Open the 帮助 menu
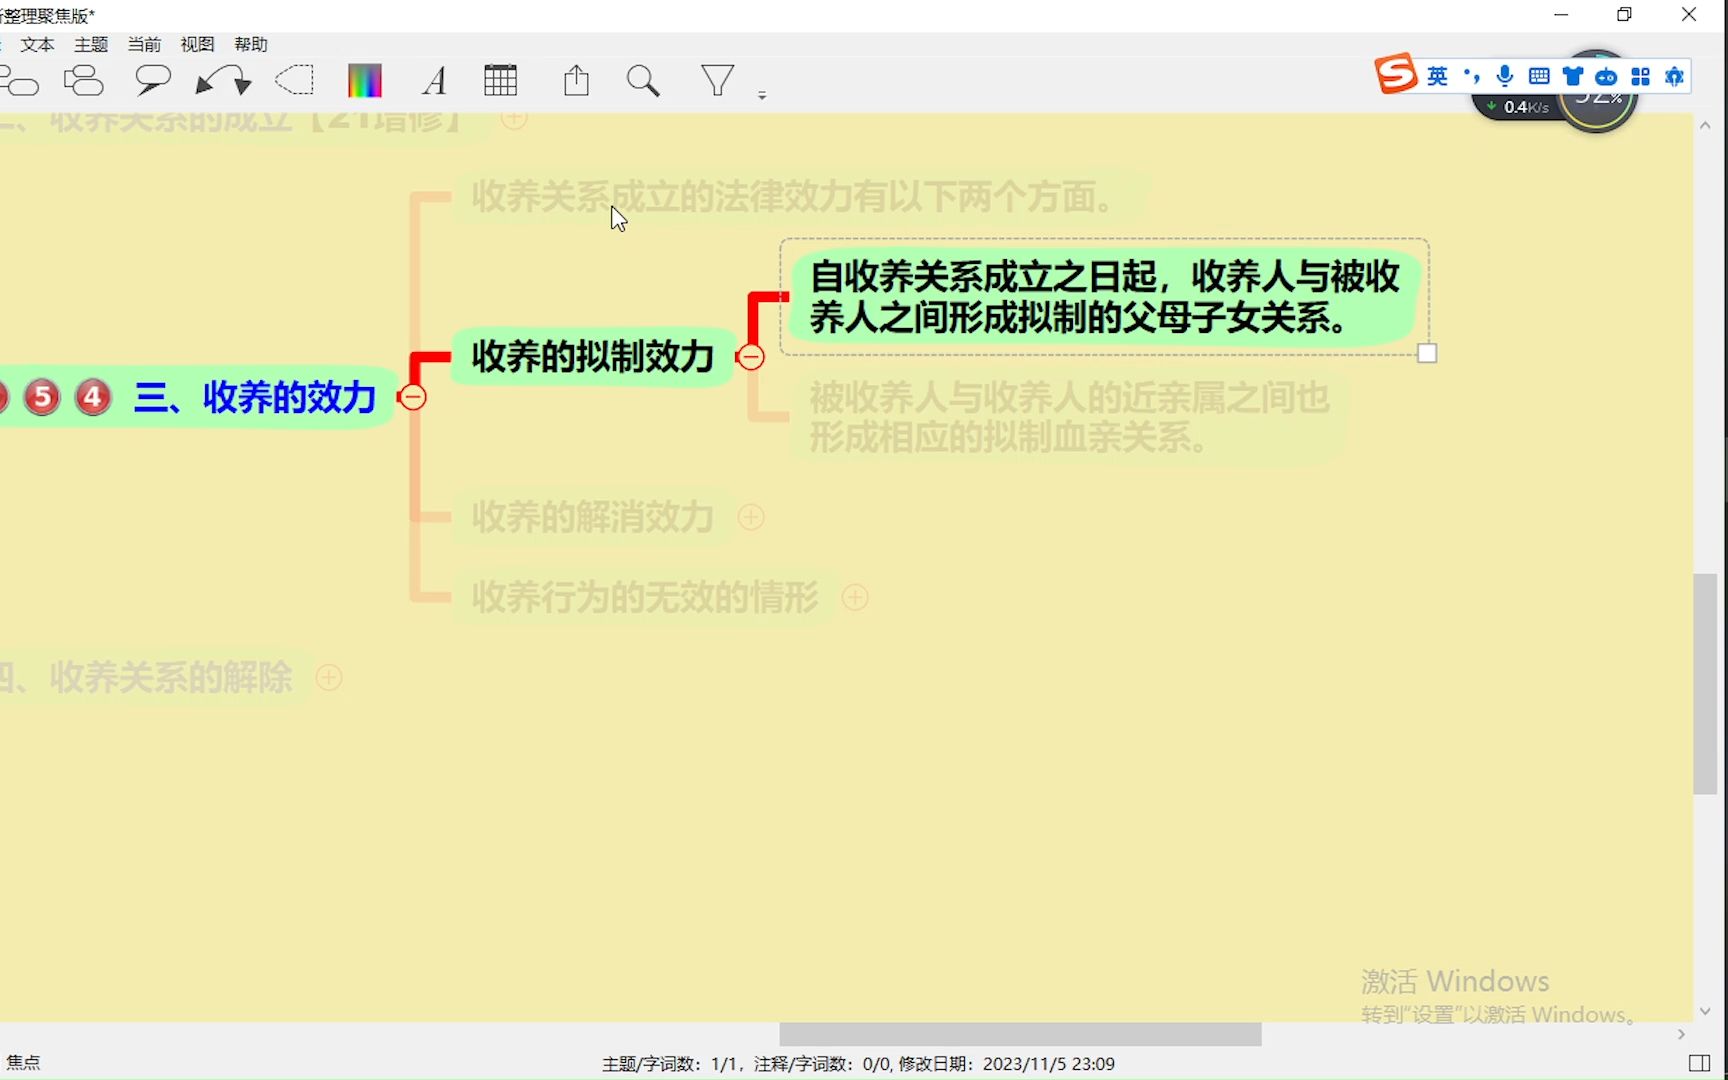 coord(251,44)
